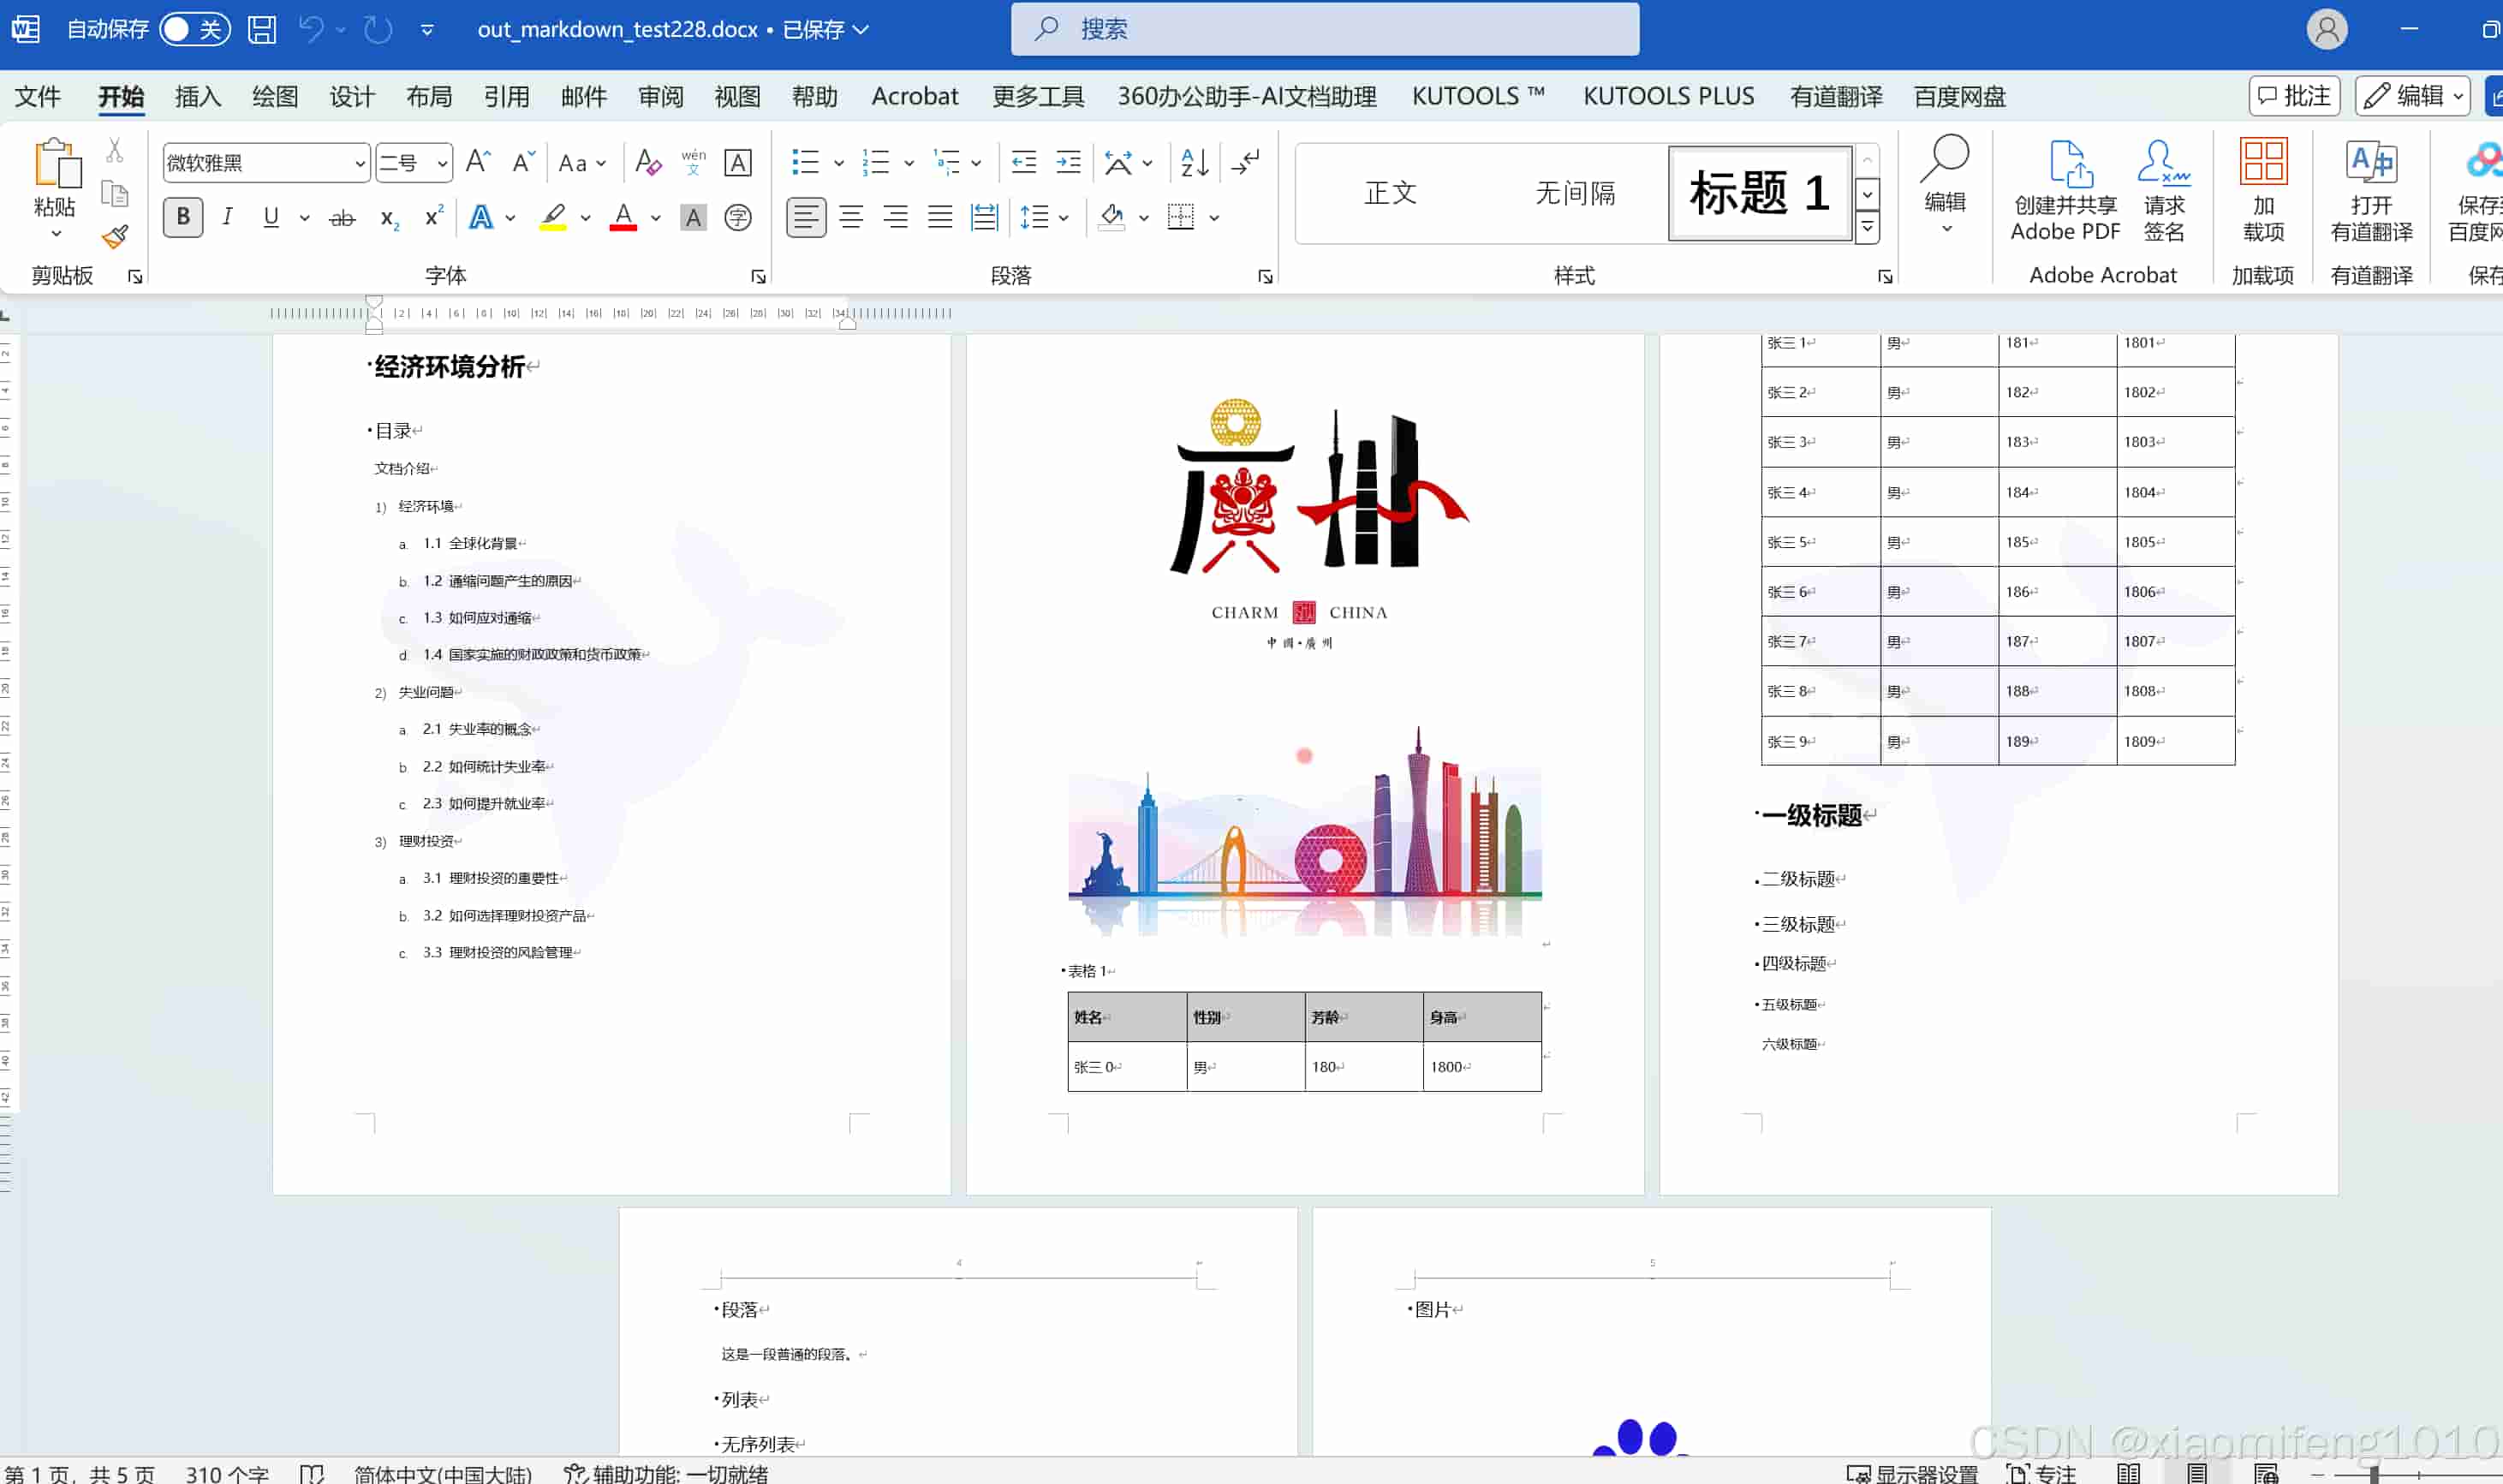Screen dimensions: 2503x1484
Task: Open the 文件 menu
Action: tap(38, 96)
